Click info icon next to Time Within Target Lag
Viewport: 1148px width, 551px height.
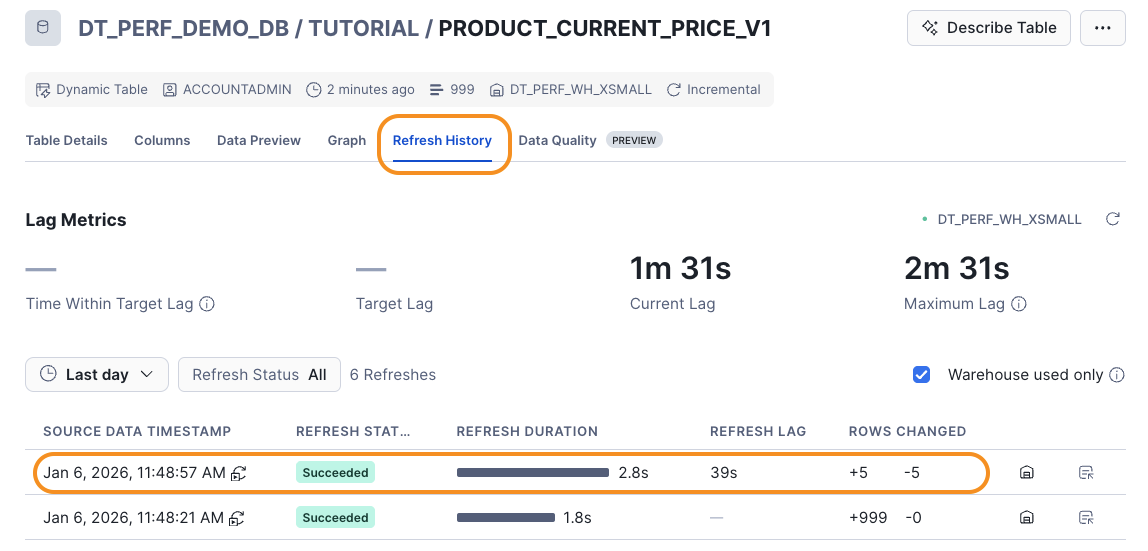tap(207, 304)
